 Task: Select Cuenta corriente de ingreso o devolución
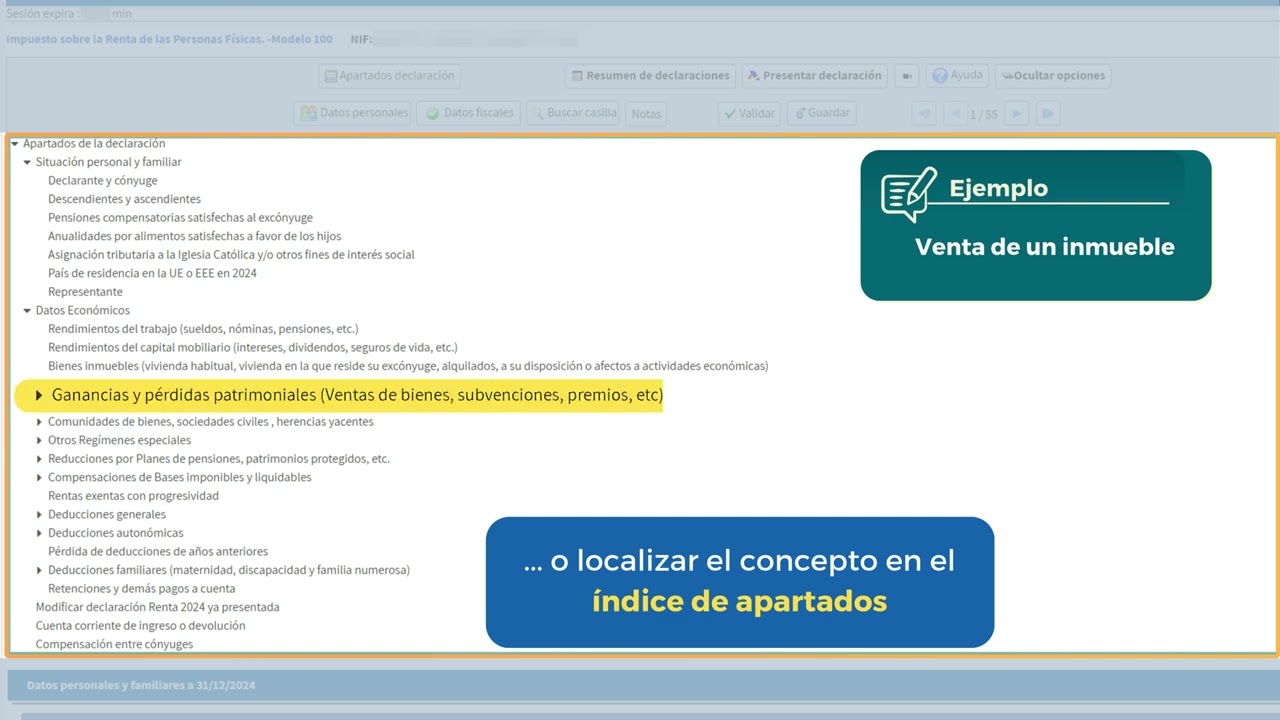pos(143,625)
